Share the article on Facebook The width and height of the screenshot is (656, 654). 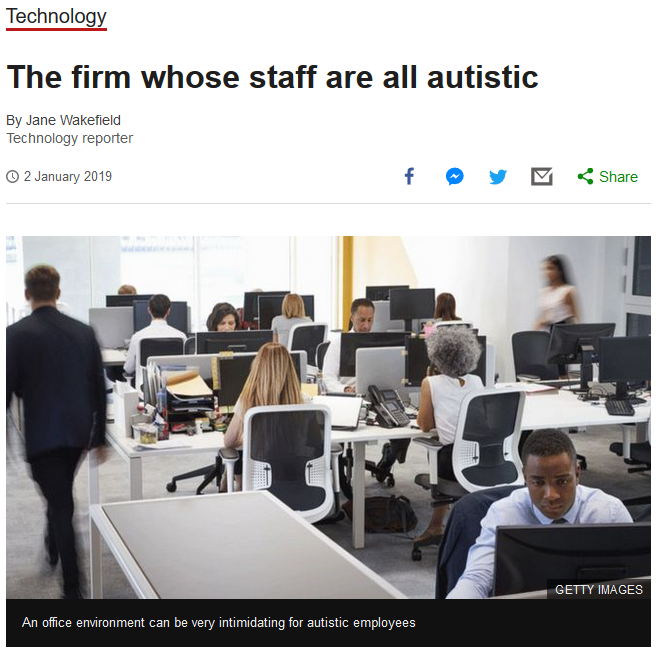(410, 176)
